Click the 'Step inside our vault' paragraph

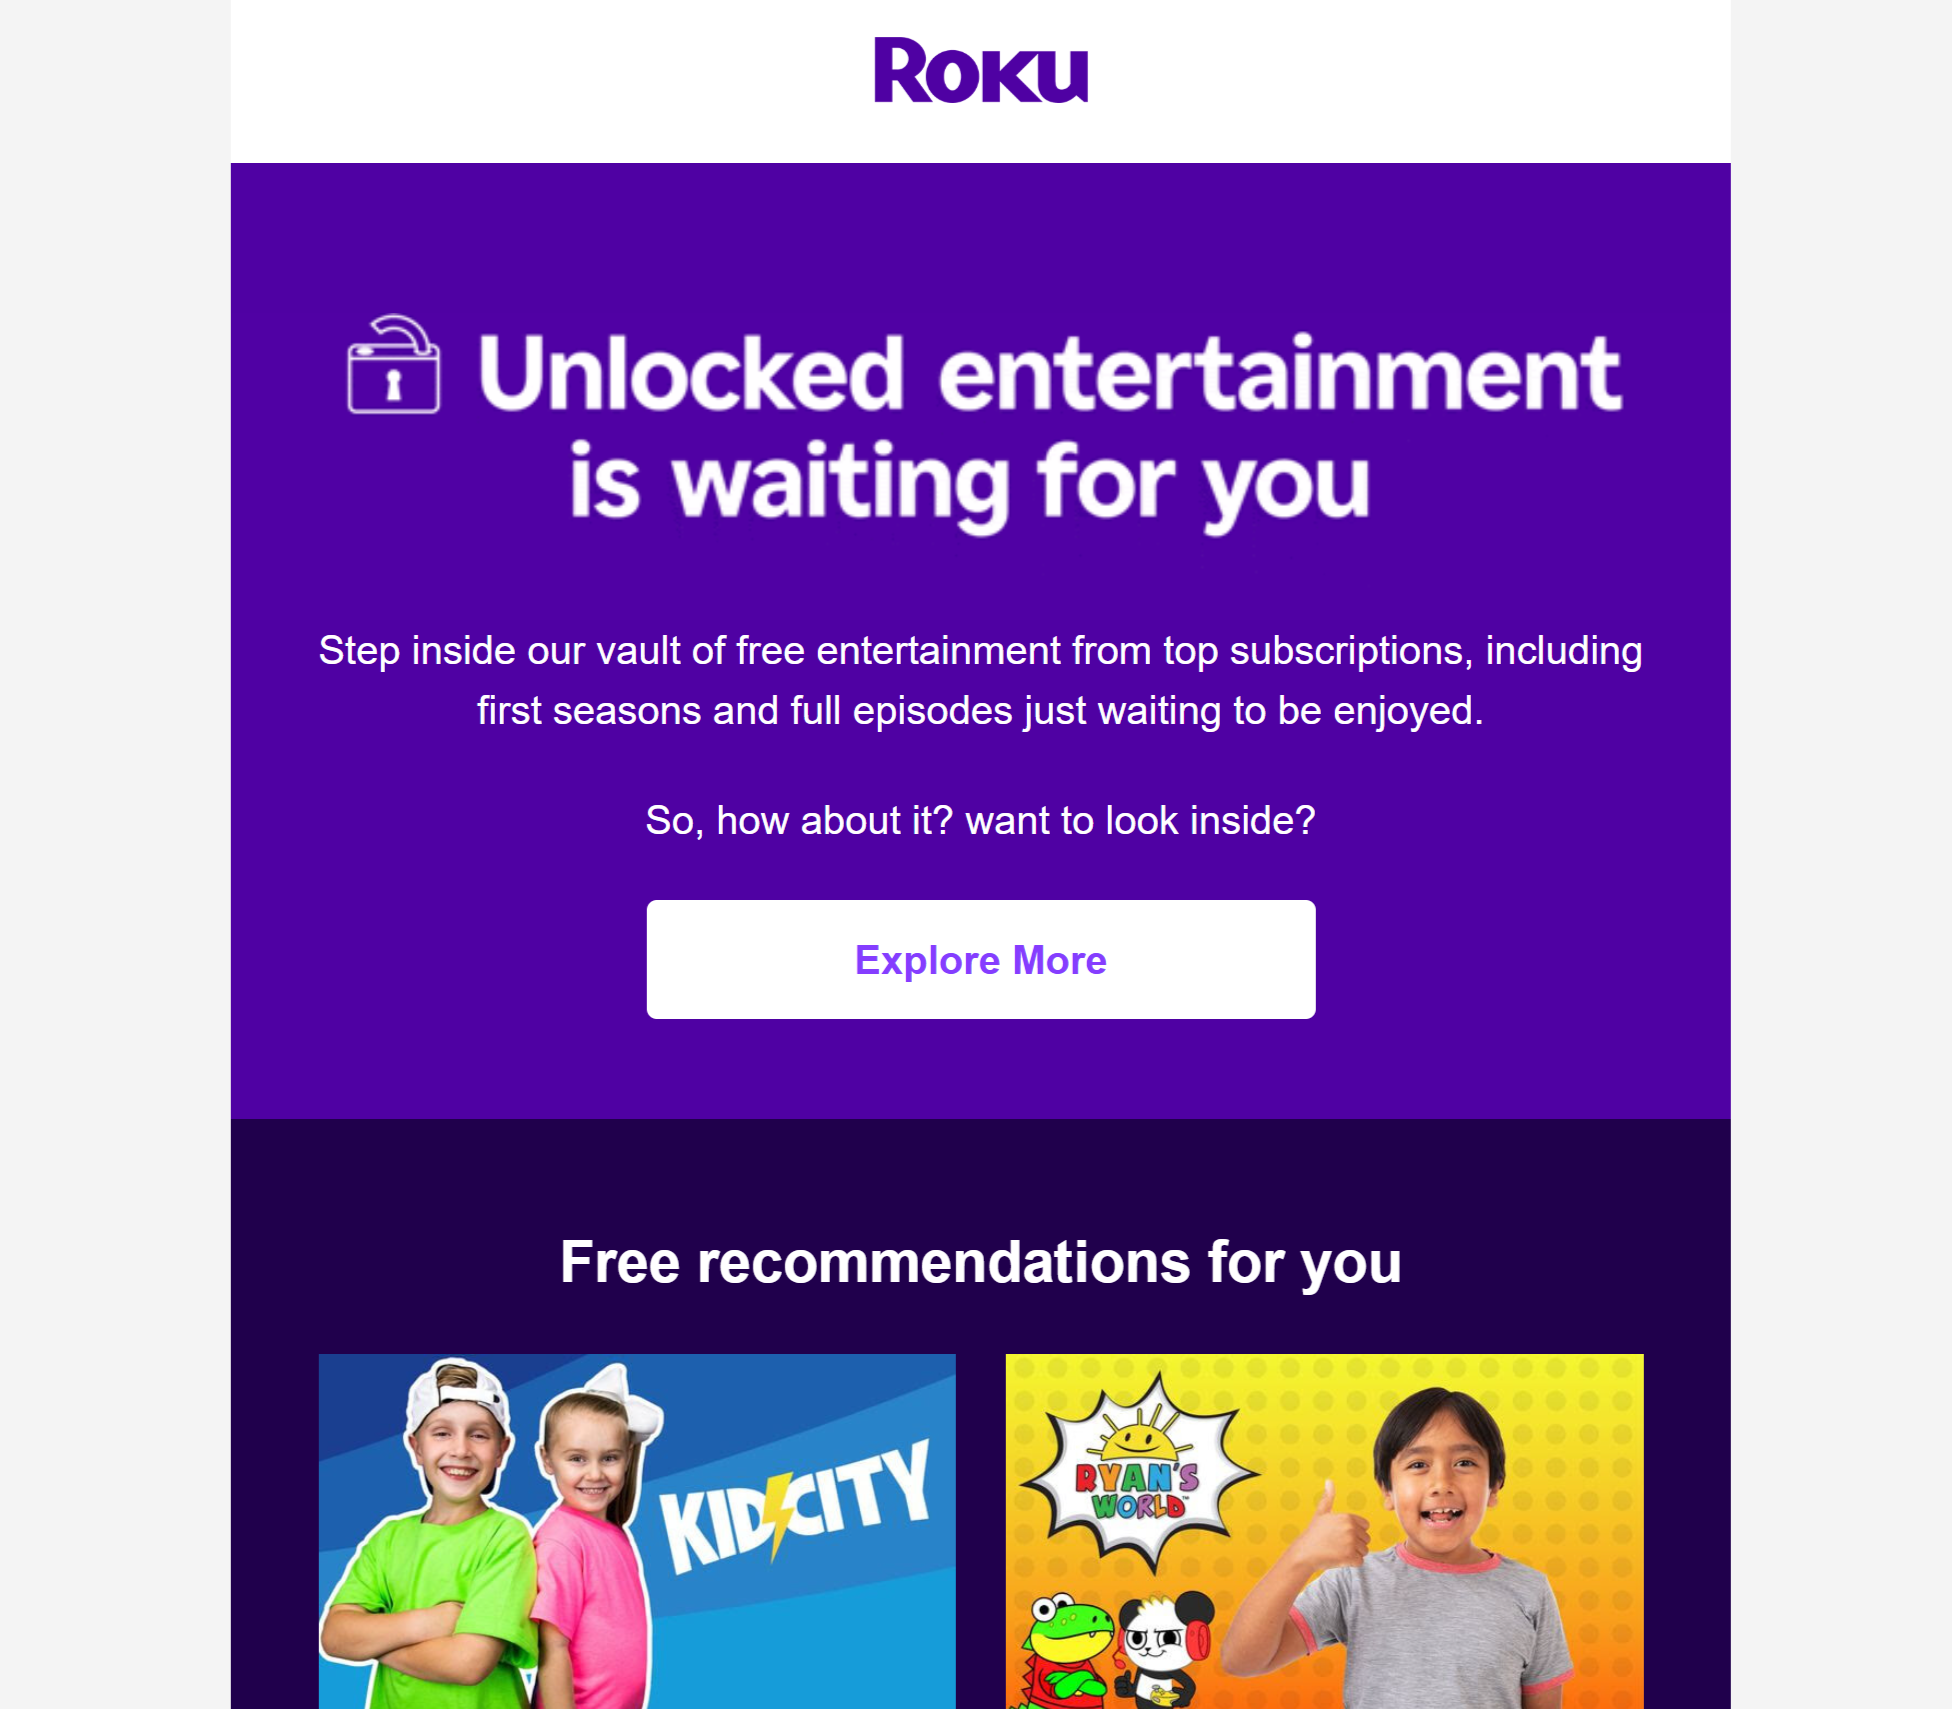point(980,680)
